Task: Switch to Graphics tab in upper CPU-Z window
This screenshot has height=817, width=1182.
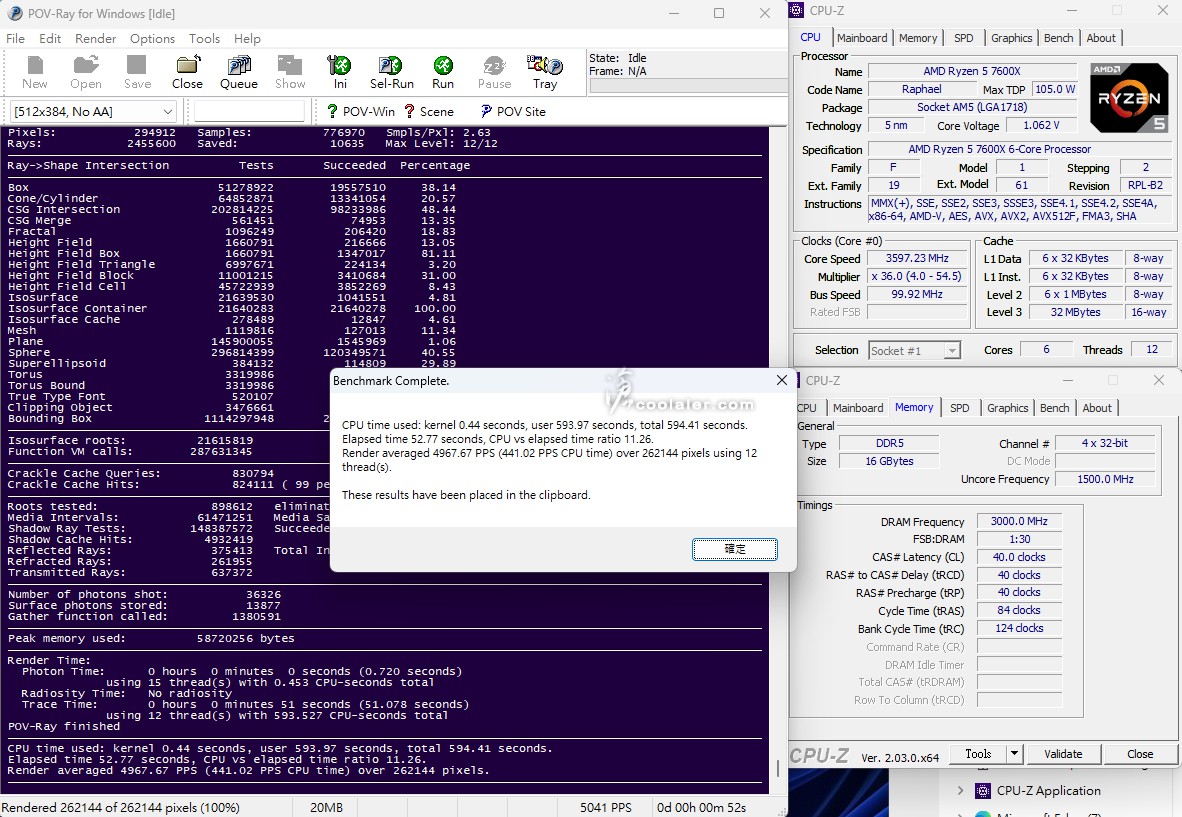Action: (1012, 38)
